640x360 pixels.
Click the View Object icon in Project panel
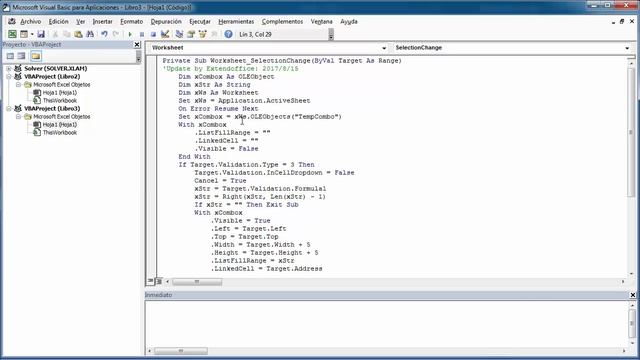[22, 56]
